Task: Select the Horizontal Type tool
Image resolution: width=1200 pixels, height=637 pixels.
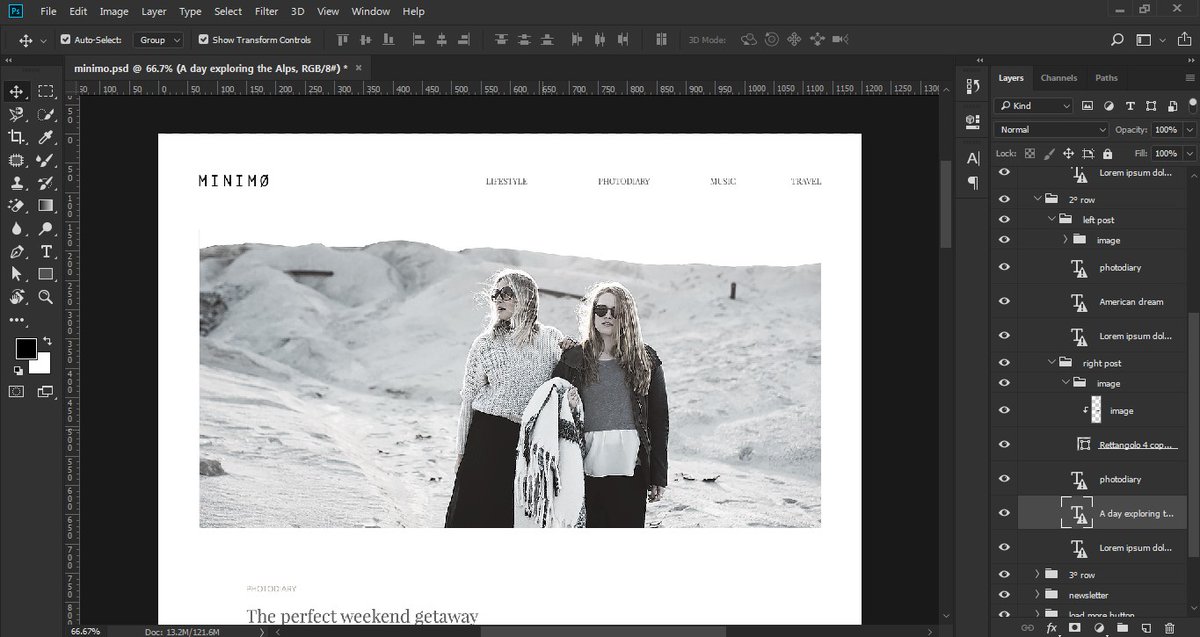Action: point(46,252)
